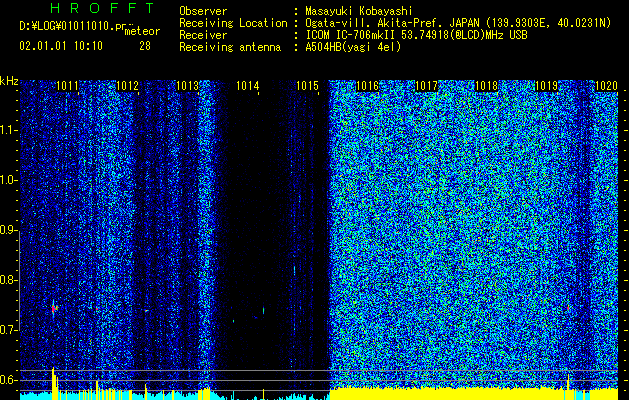Click time marker 1017
The height and width of the screenshot is (400, 629).
(x=426, y=85)
